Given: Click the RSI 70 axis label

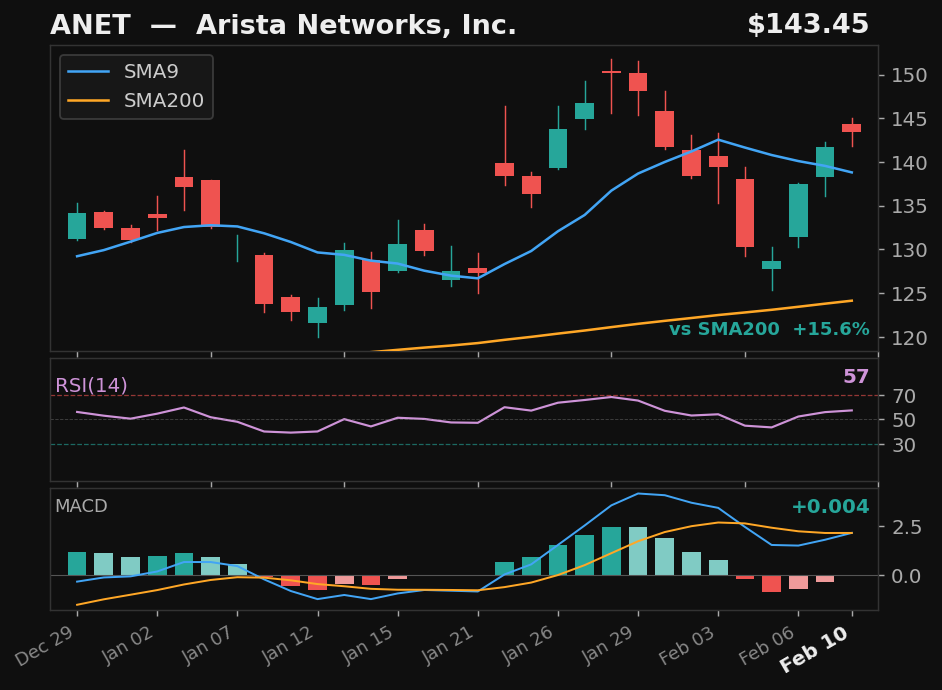Looking at the screenshot, I should coord(904,396).
